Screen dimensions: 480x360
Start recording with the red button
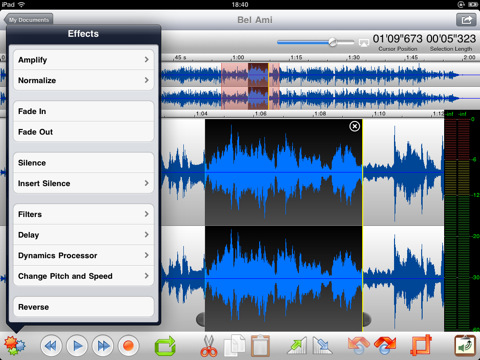click(129, 346)
